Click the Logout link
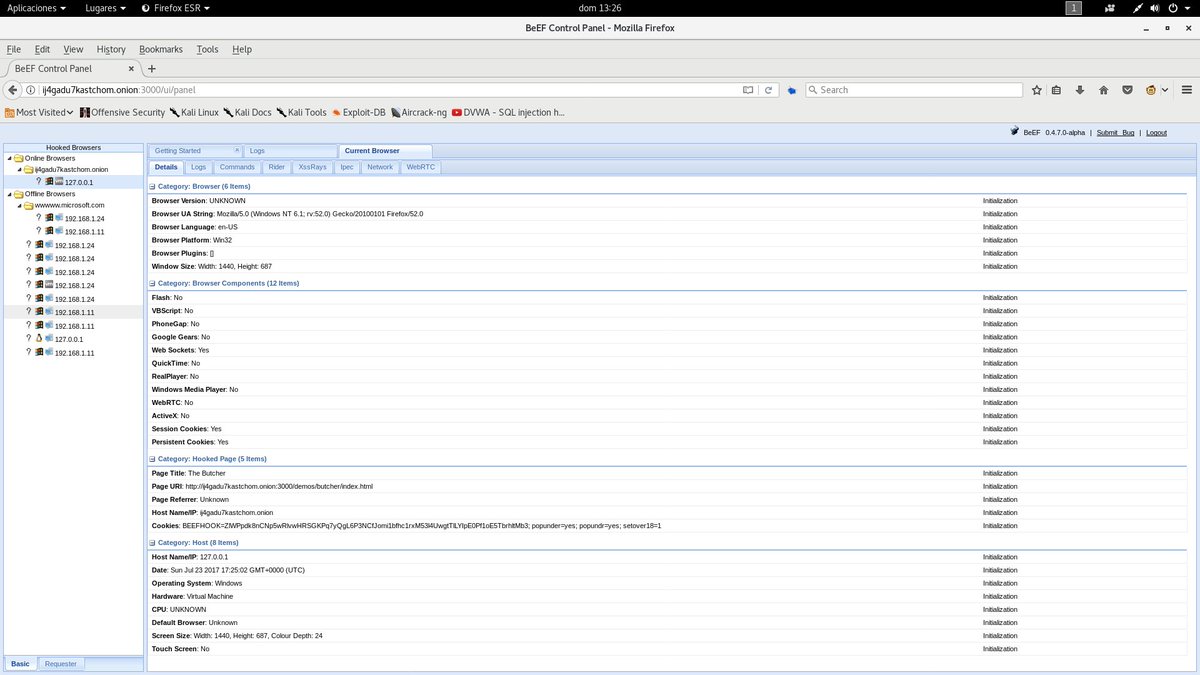The image size is (1200, 675). (1156, 132)
